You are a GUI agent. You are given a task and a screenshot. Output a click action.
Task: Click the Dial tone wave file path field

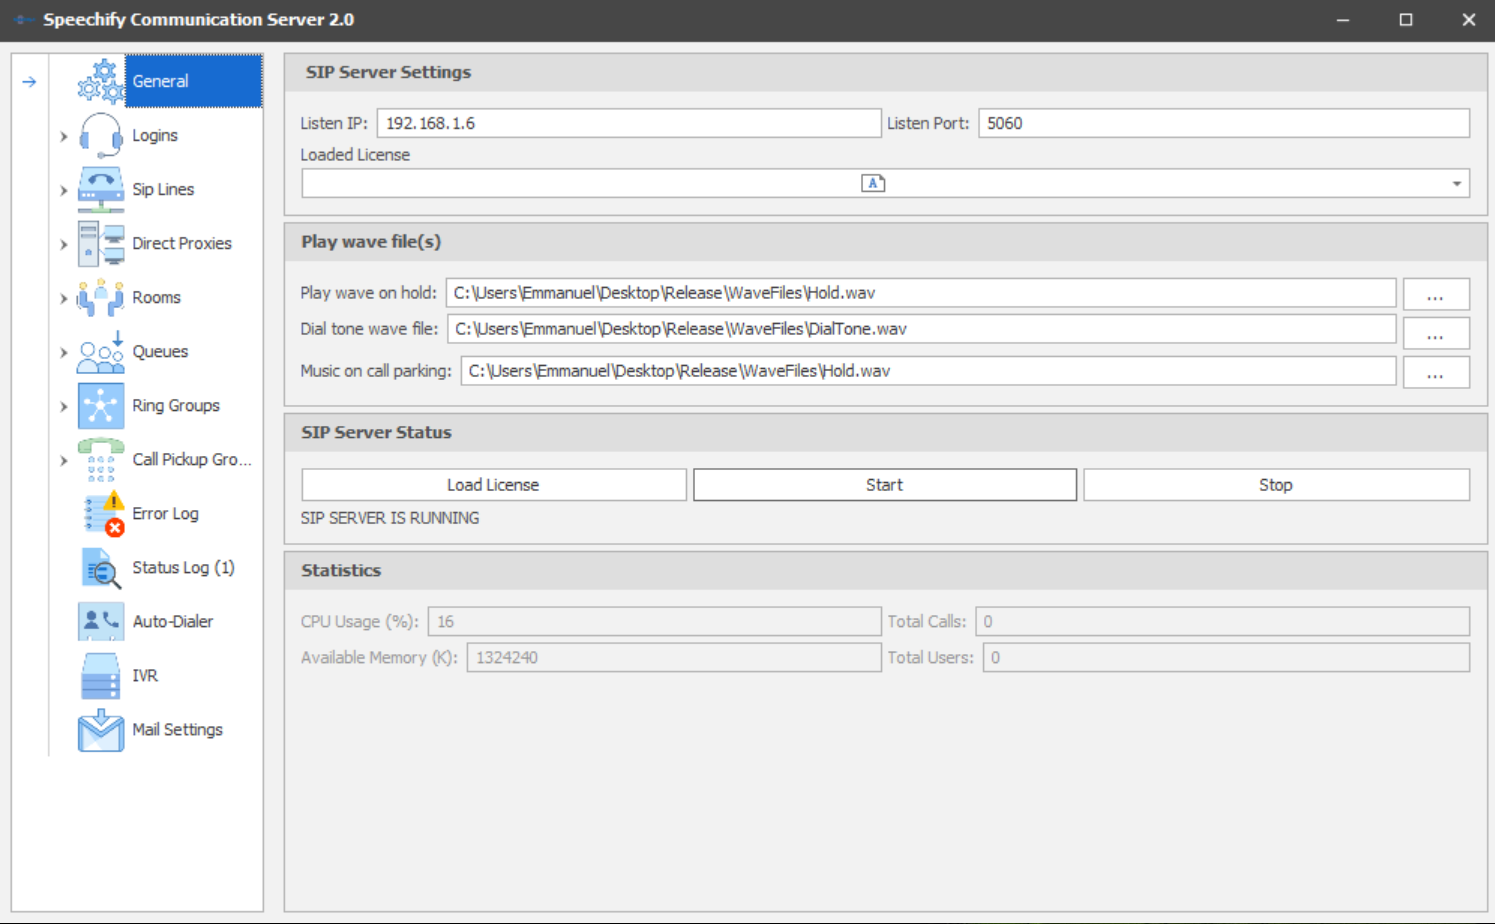pyautogui.click(x=922, y=329)
